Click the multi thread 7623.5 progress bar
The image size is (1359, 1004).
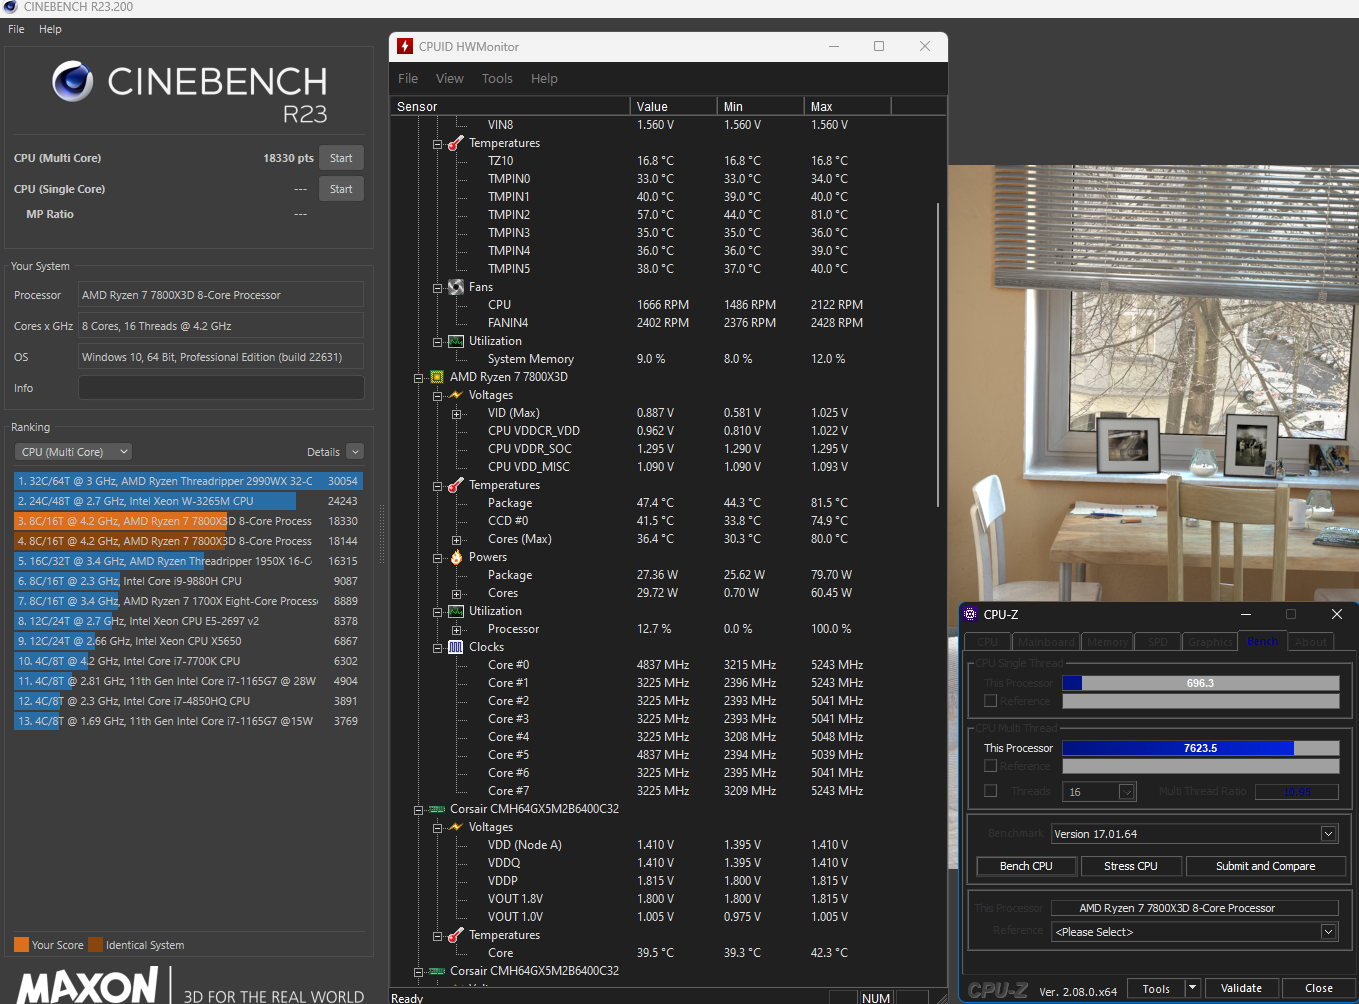(x=1200, y=748)
